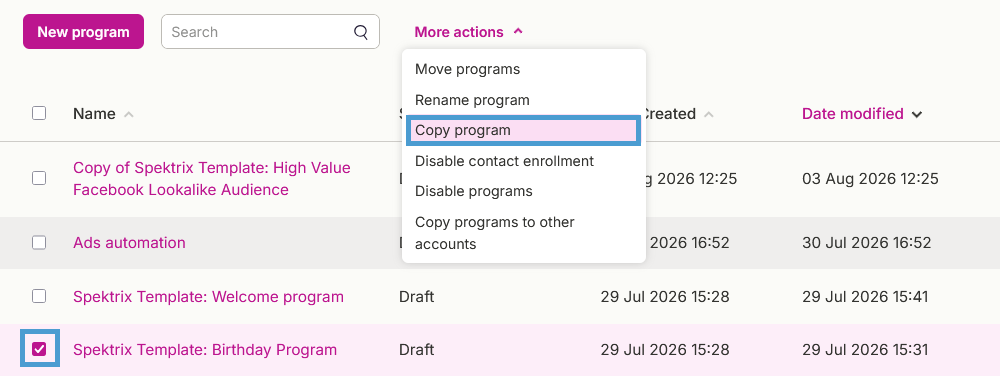Screen dimensions: 1000x376
Task: Choose Copy program from the menu
Action: click(x=523, y=130)
